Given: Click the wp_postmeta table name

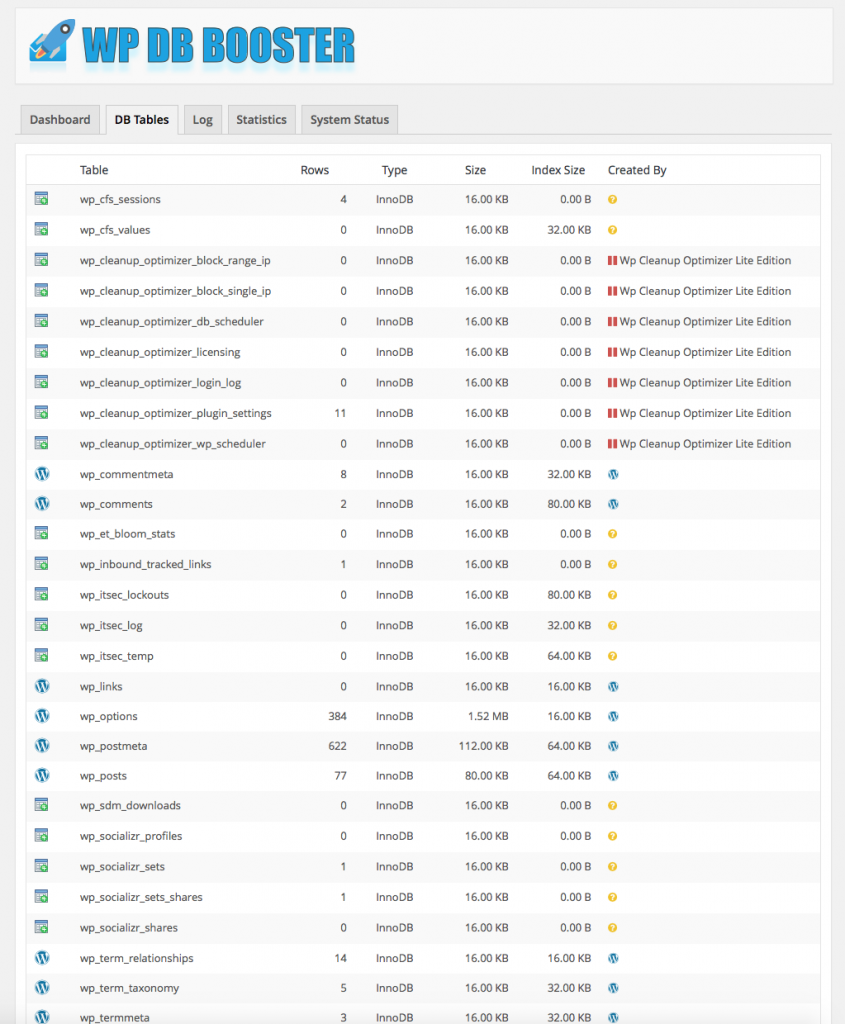Looking at the screenshot, I should tap(114, 746).
